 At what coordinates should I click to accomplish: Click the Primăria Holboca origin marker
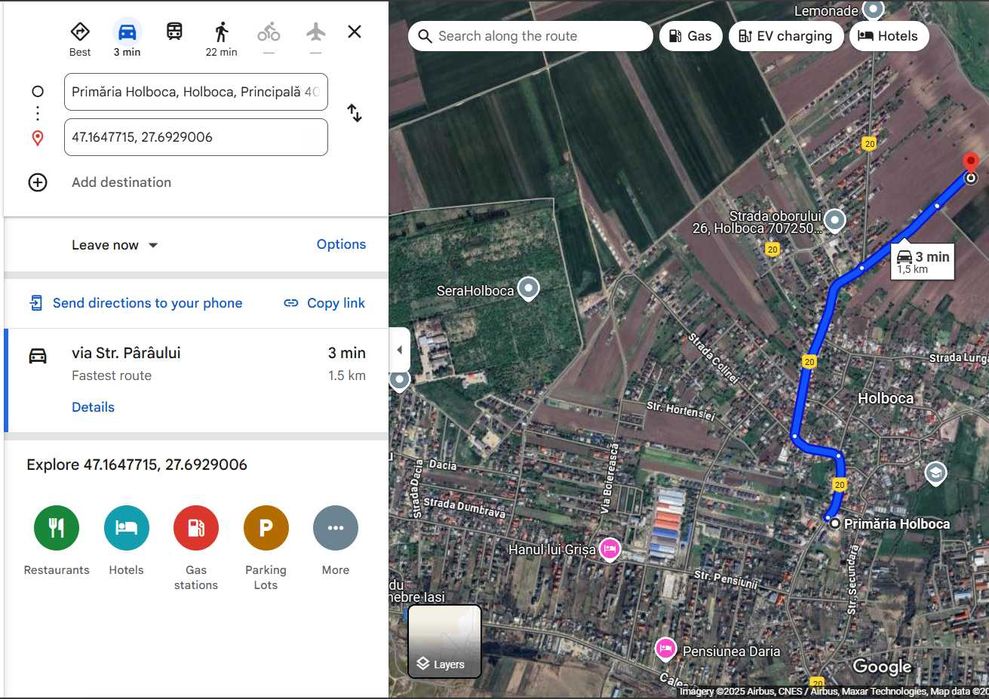tap(834, 523)
